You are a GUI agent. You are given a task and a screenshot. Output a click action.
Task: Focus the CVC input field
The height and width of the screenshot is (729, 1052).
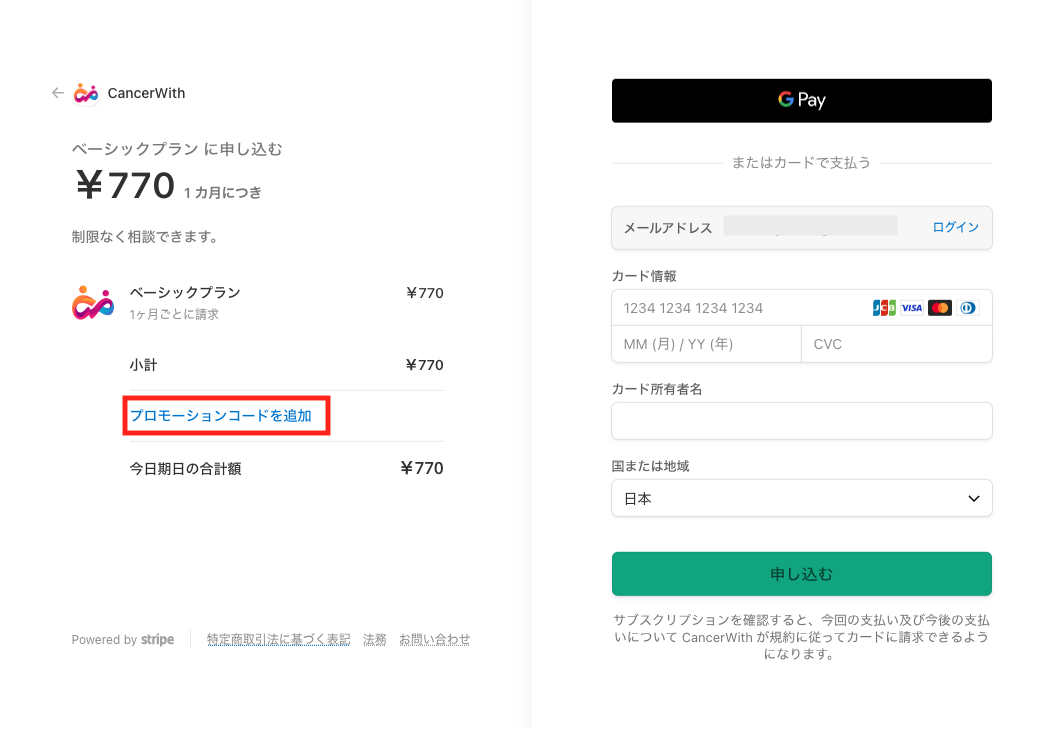pos(895,344)
